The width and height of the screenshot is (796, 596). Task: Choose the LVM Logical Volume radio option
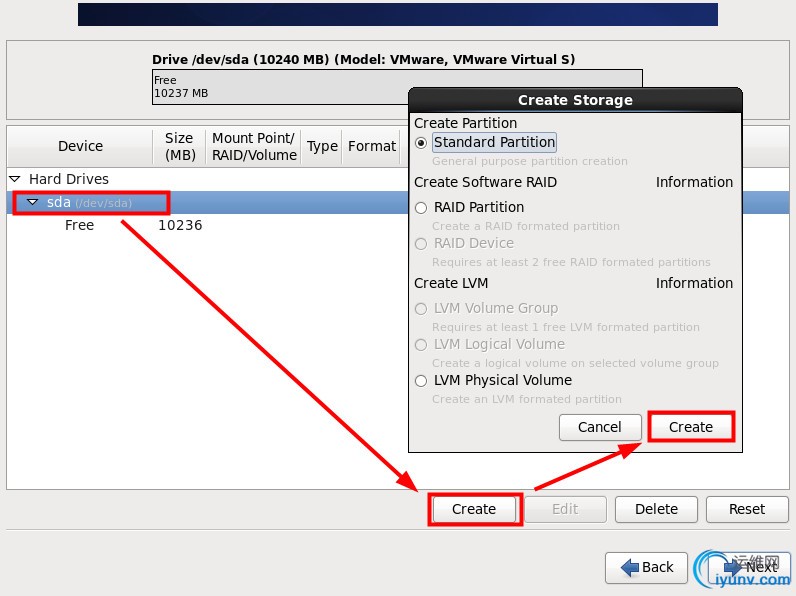[x=421, y=345]
